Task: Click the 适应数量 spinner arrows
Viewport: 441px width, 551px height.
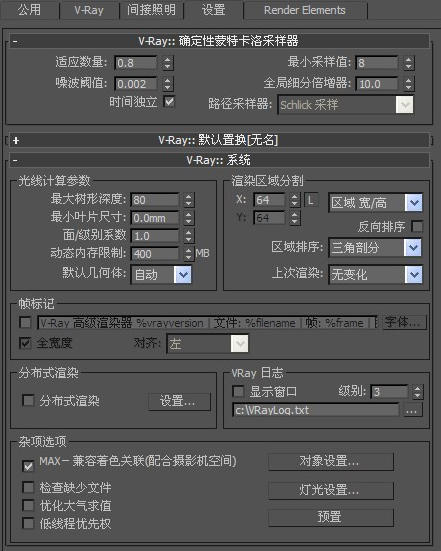Action: click(x=168, y=63)
